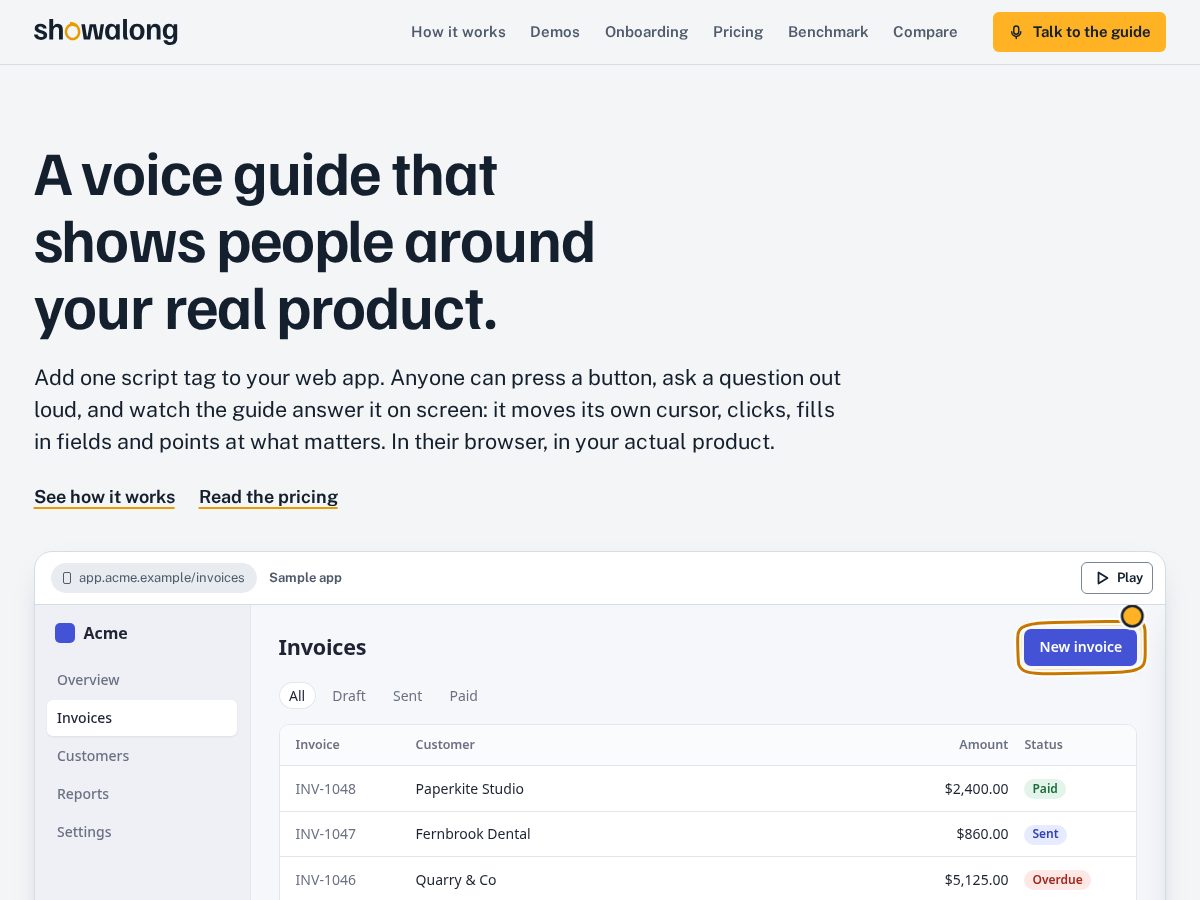Click the play triangle icon in the demo

point(1102,578)
